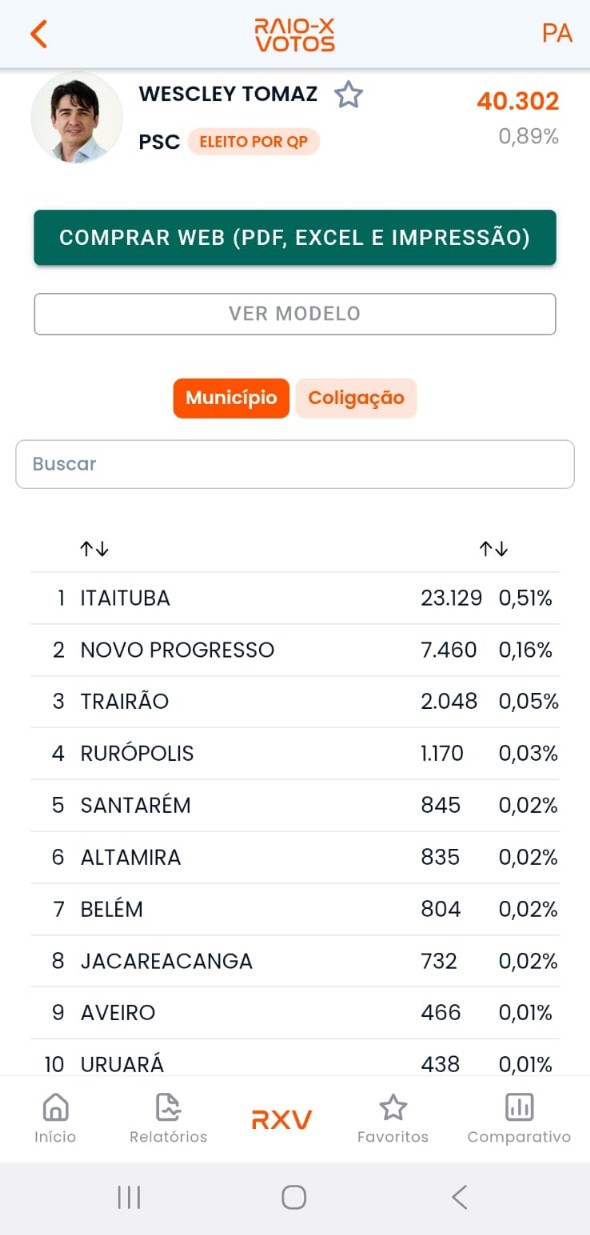Click the Ver Modelo button
The image size is (590, 1235).
(295, 314)
